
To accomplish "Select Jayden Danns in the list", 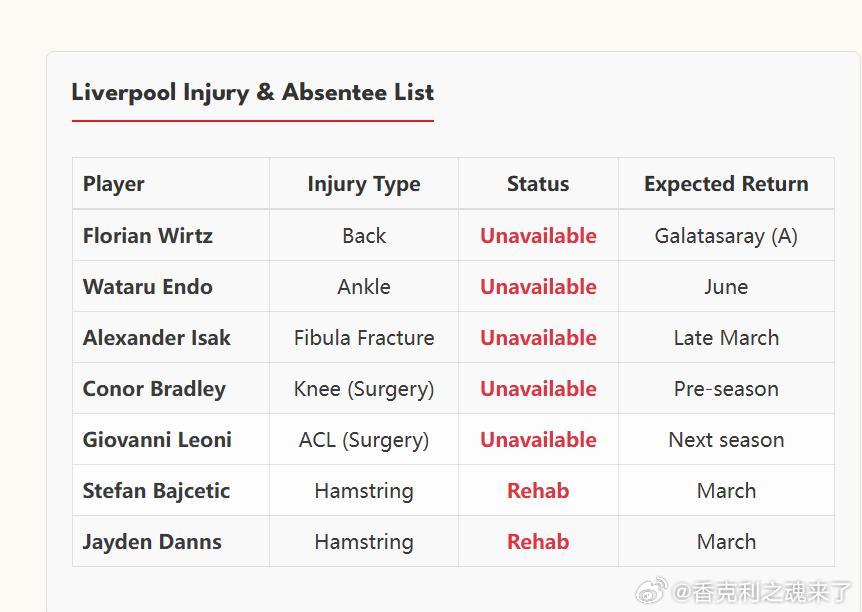I will tap(152, 542).
